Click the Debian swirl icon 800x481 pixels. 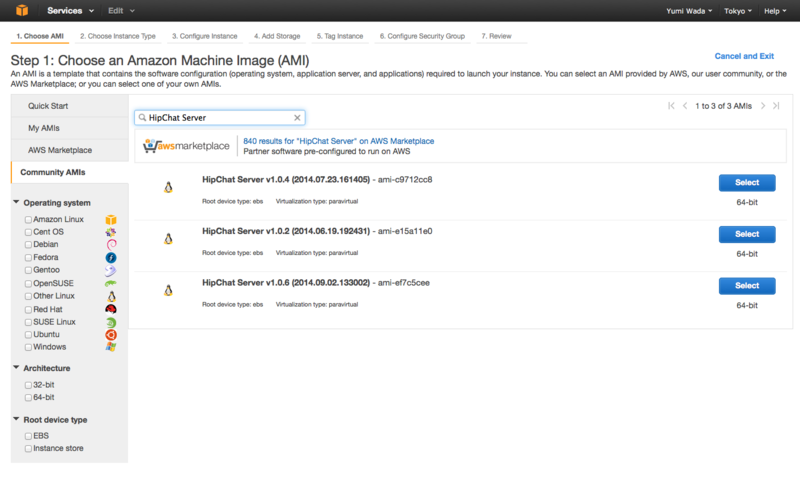(x=111, y=245)
